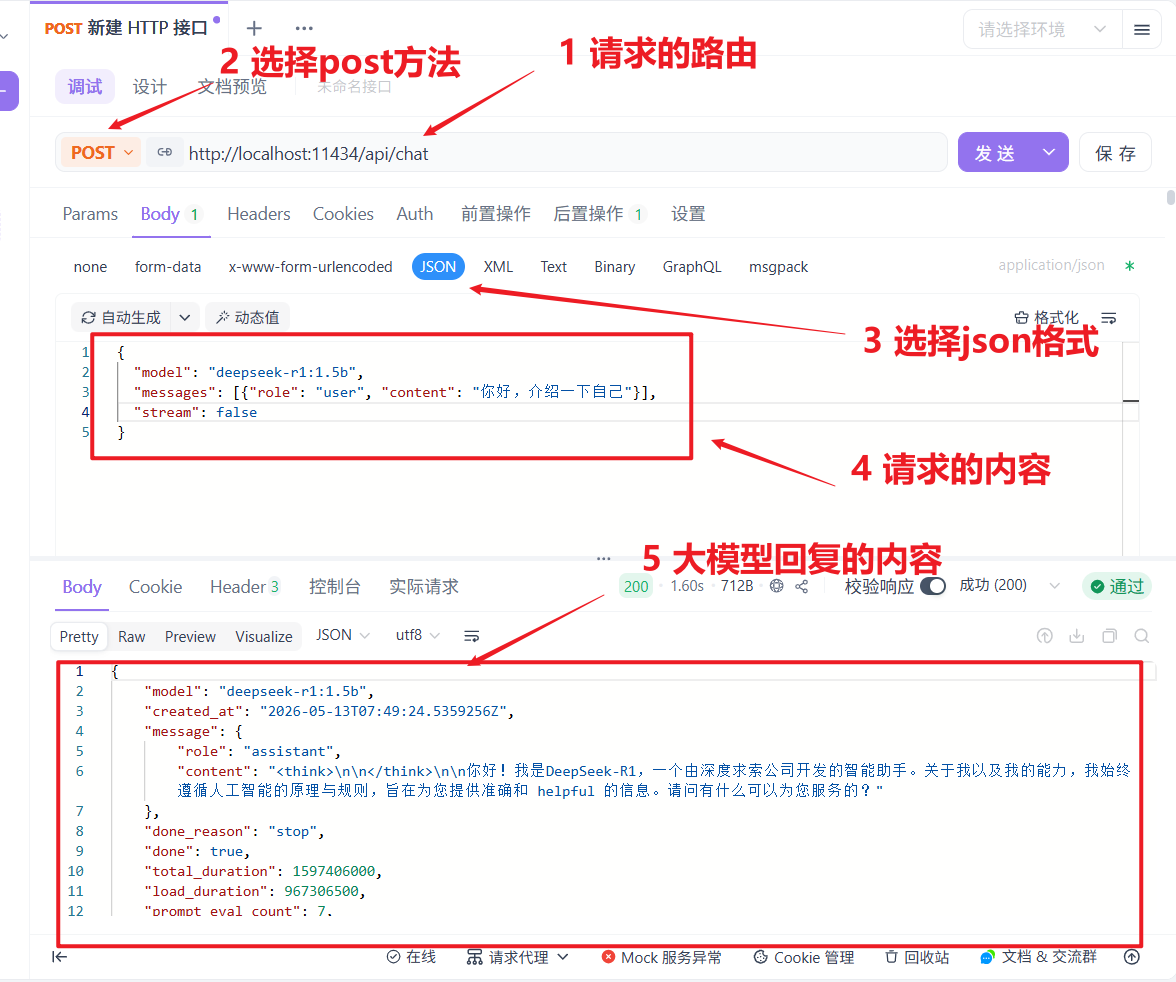Select the Binary body type

click(x=614, y=267)
